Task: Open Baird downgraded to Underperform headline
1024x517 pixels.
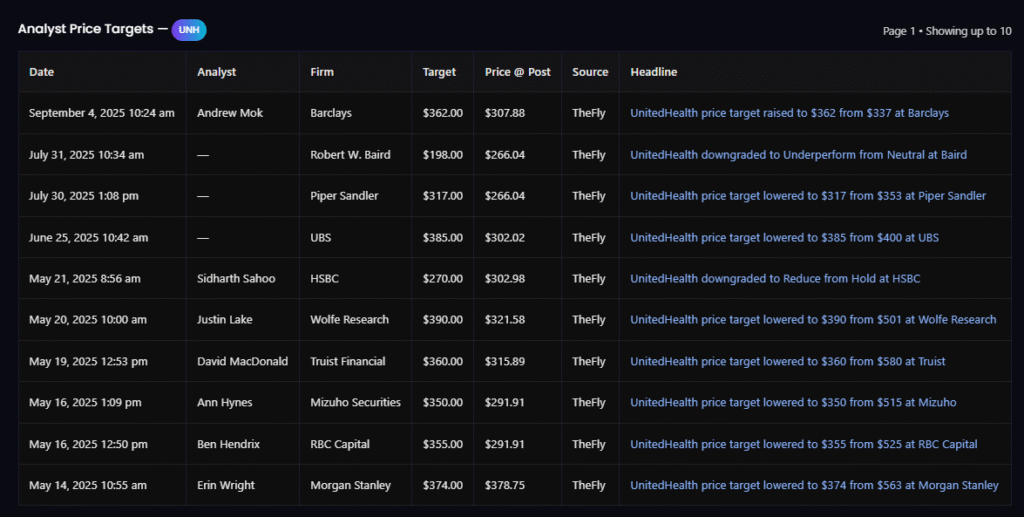Action: [798, 155]
